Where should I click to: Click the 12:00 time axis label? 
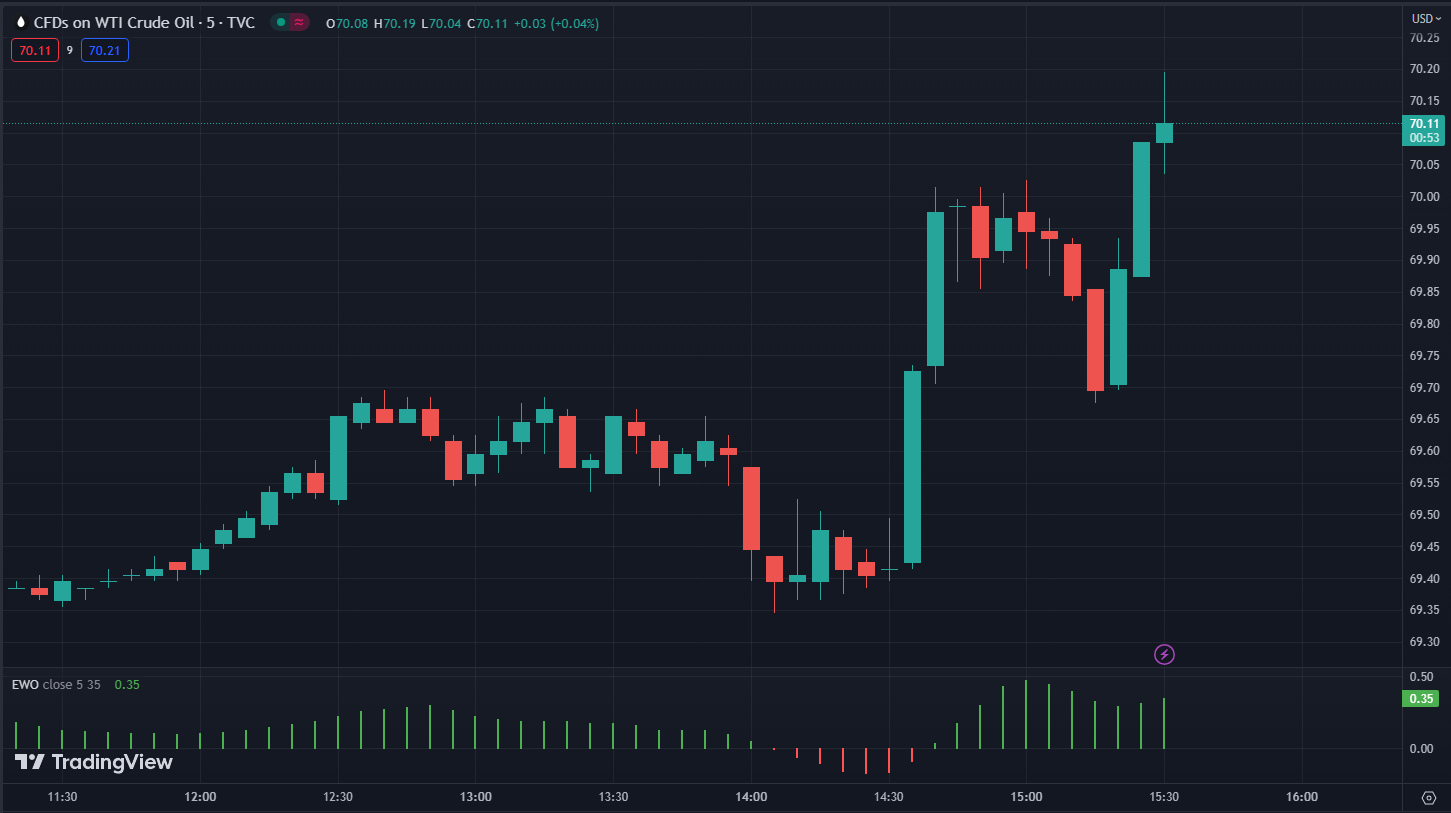200,797
